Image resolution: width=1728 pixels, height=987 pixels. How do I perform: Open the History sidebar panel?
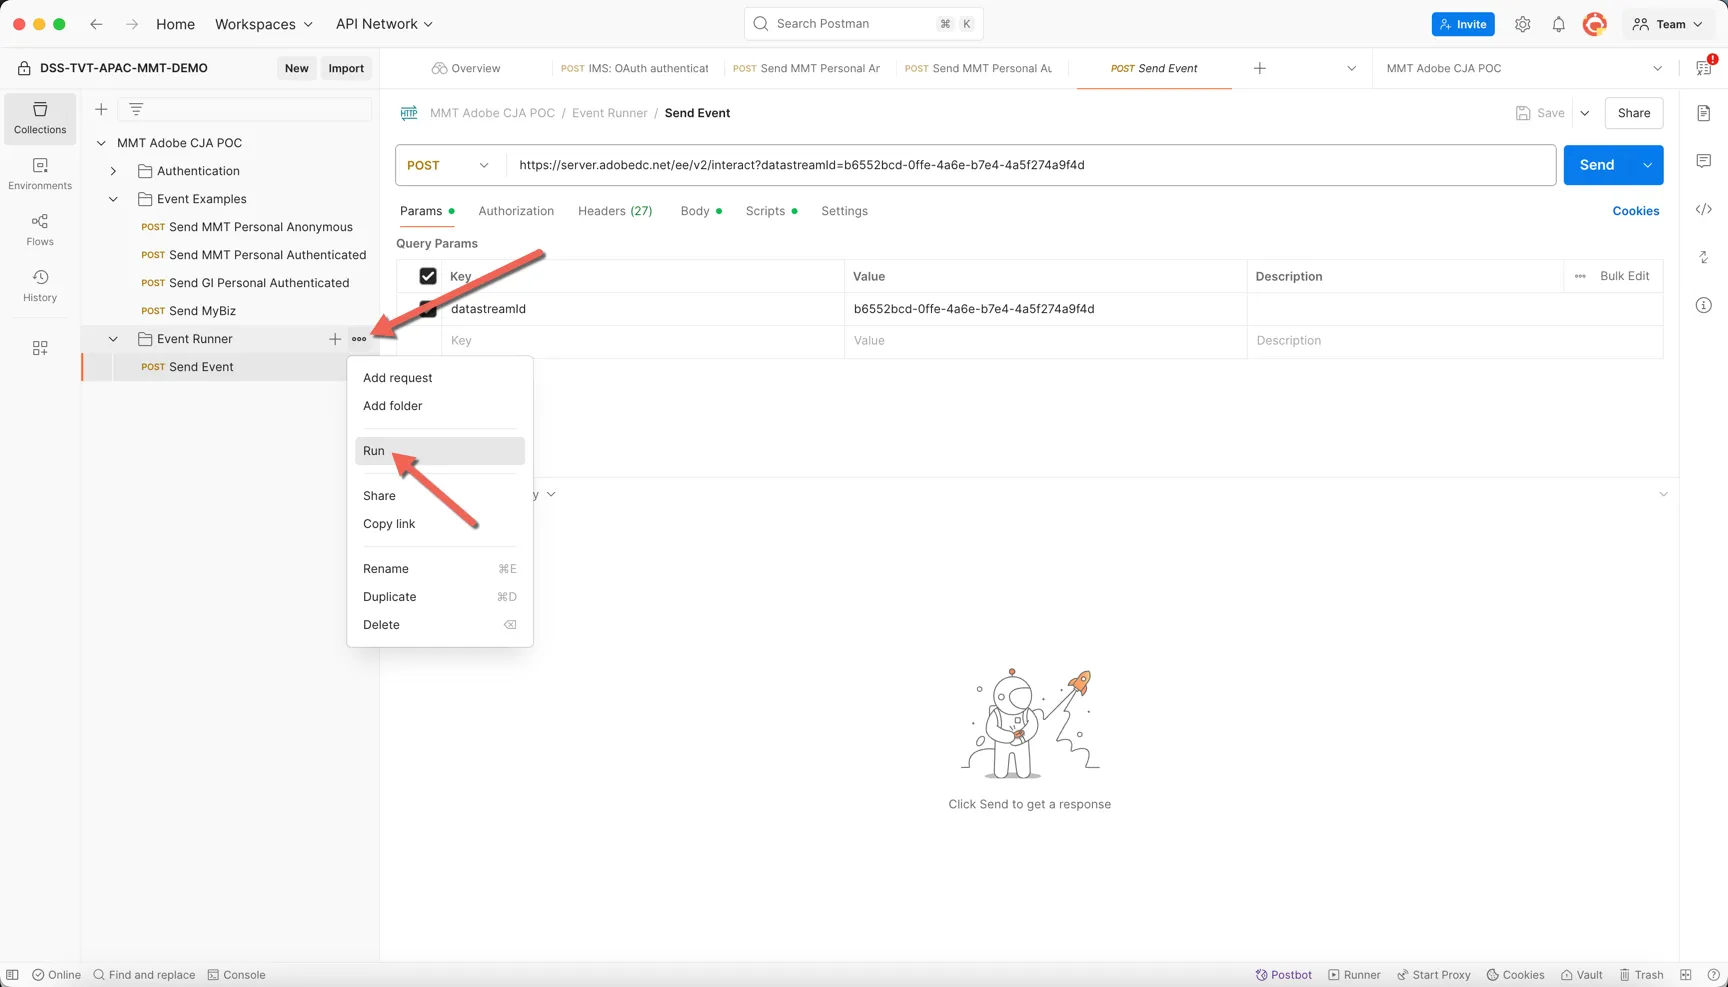pos(40,286)
